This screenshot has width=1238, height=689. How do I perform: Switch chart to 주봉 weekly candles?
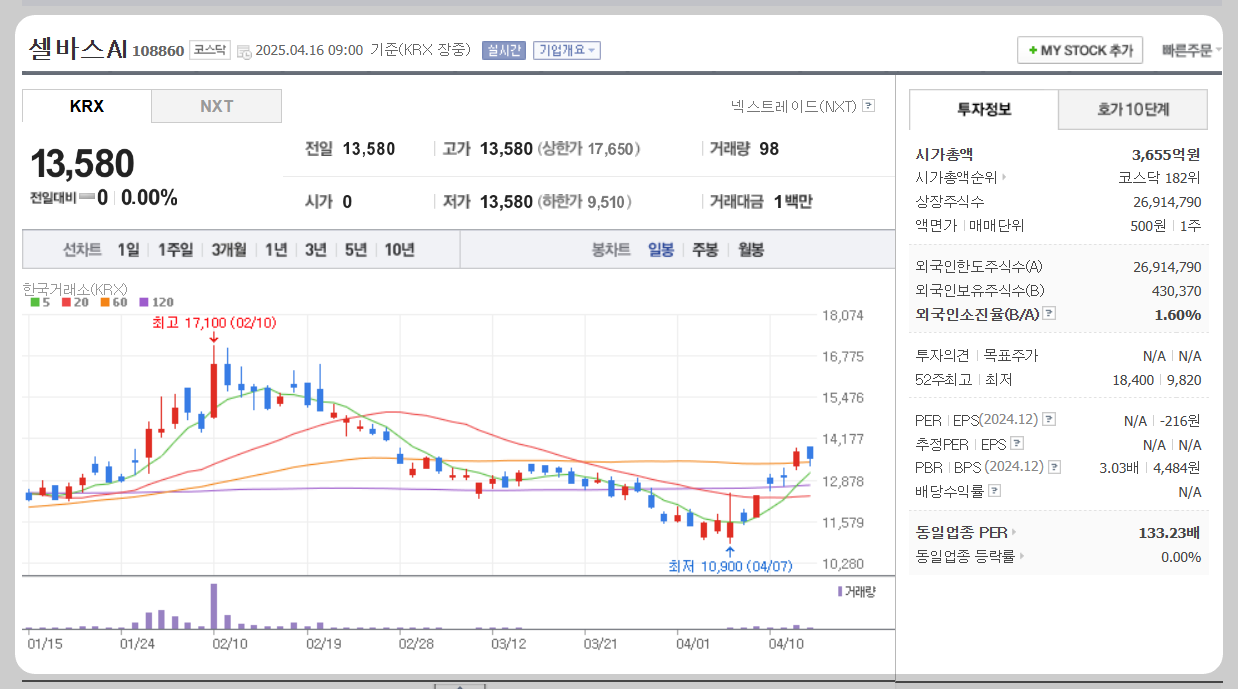click(707, 250)
